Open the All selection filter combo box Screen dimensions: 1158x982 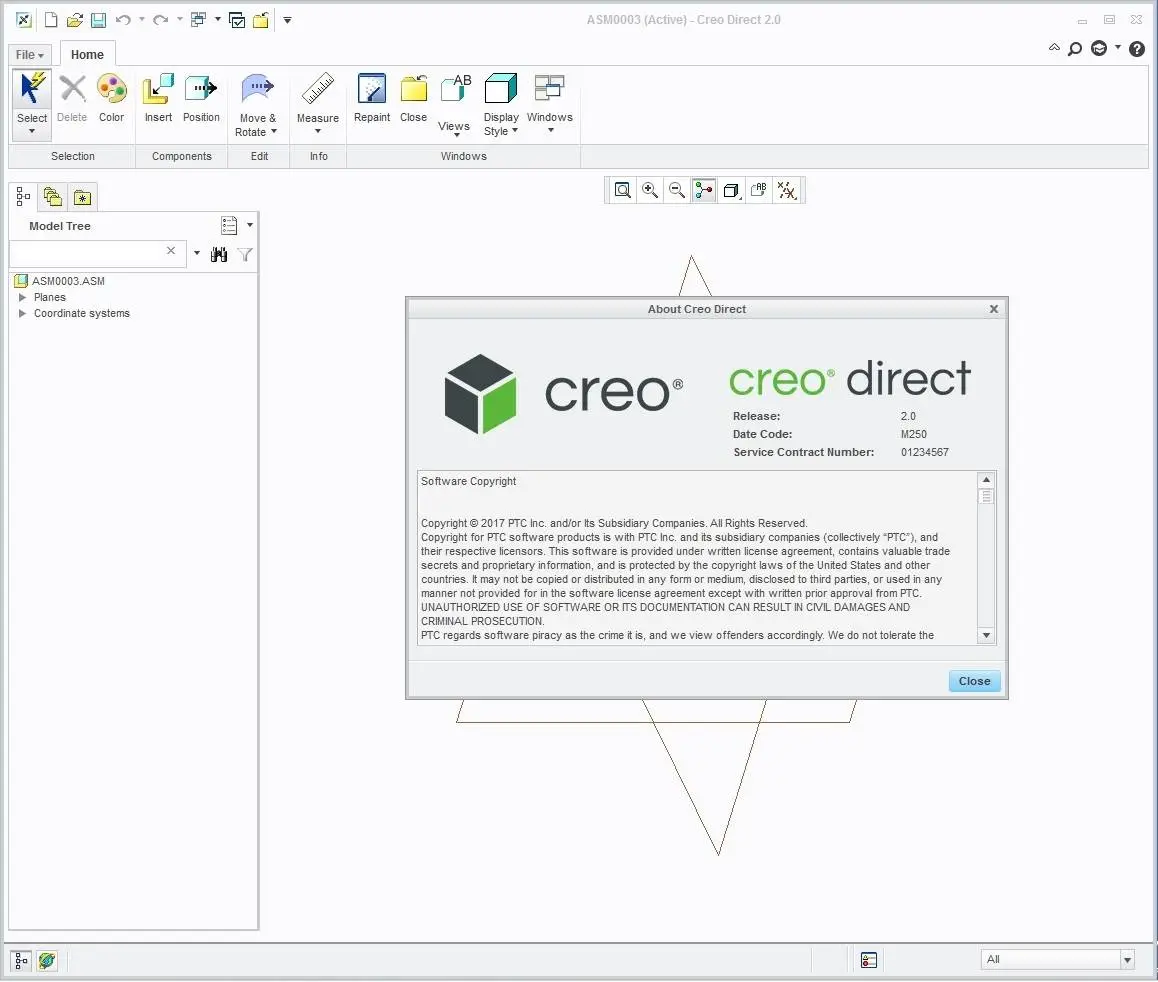(x=1058, y=960)
